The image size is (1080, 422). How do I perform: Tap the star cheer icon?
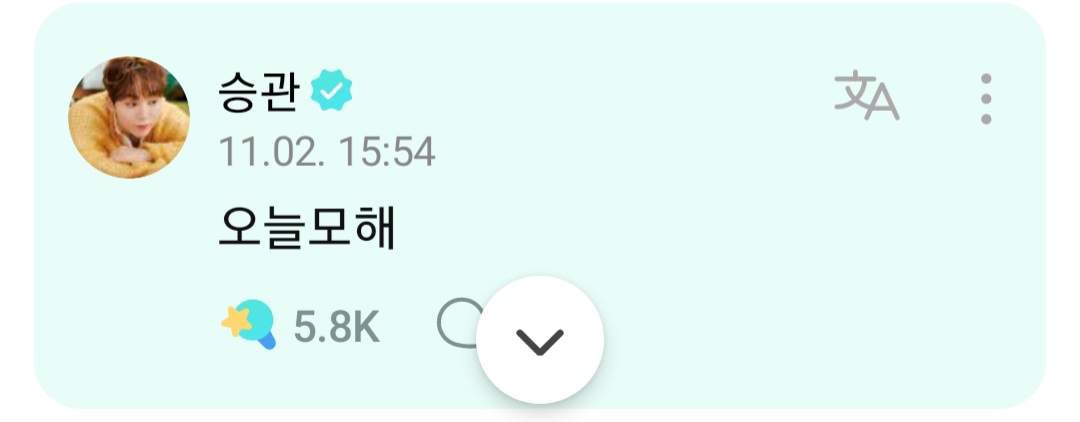click(x=249, y=324)
